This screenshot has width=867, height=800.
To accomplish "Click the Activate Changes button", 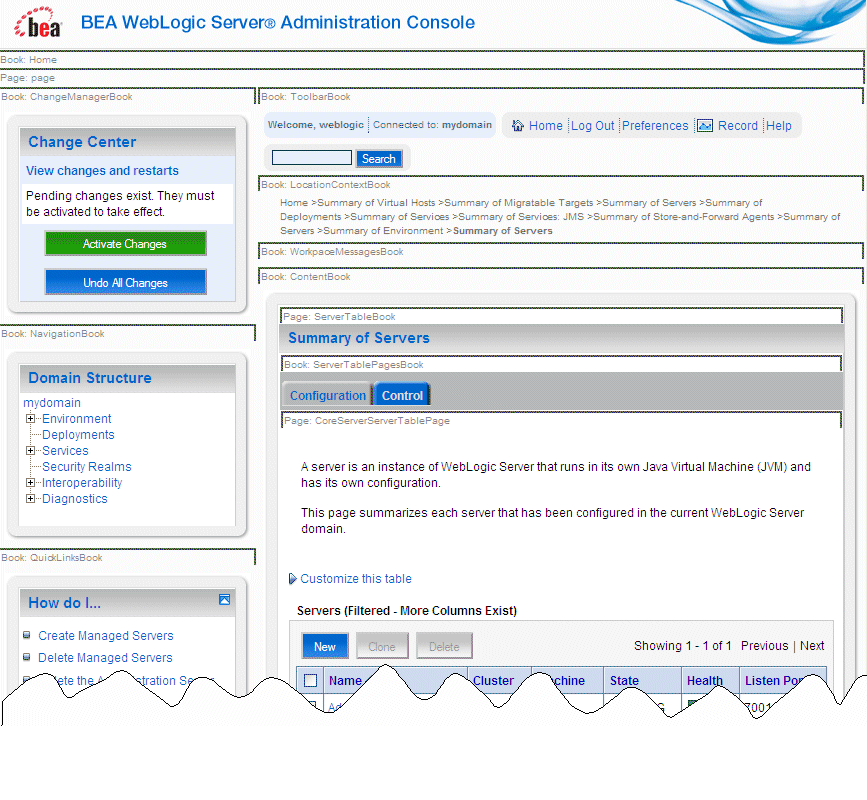I will point(125,243).
